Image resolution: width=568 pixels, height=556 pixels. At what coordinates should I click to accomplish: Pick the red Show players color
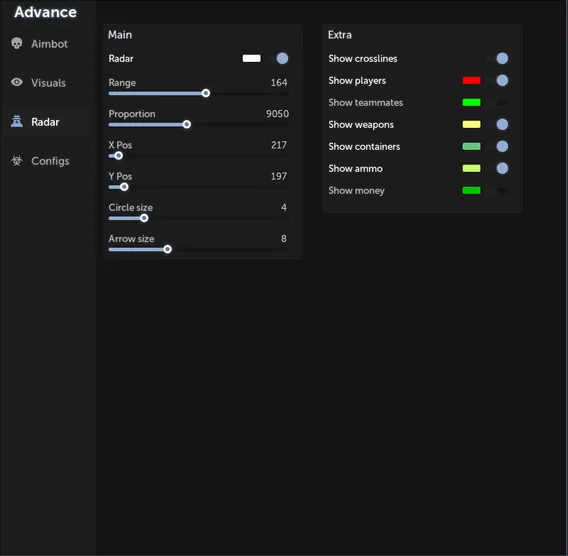471,80
